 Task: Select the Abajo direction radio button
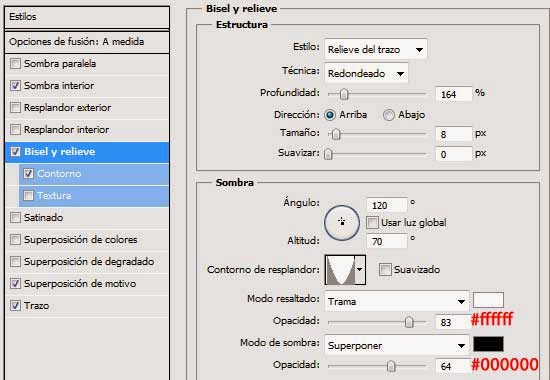[x=389, y=115]
